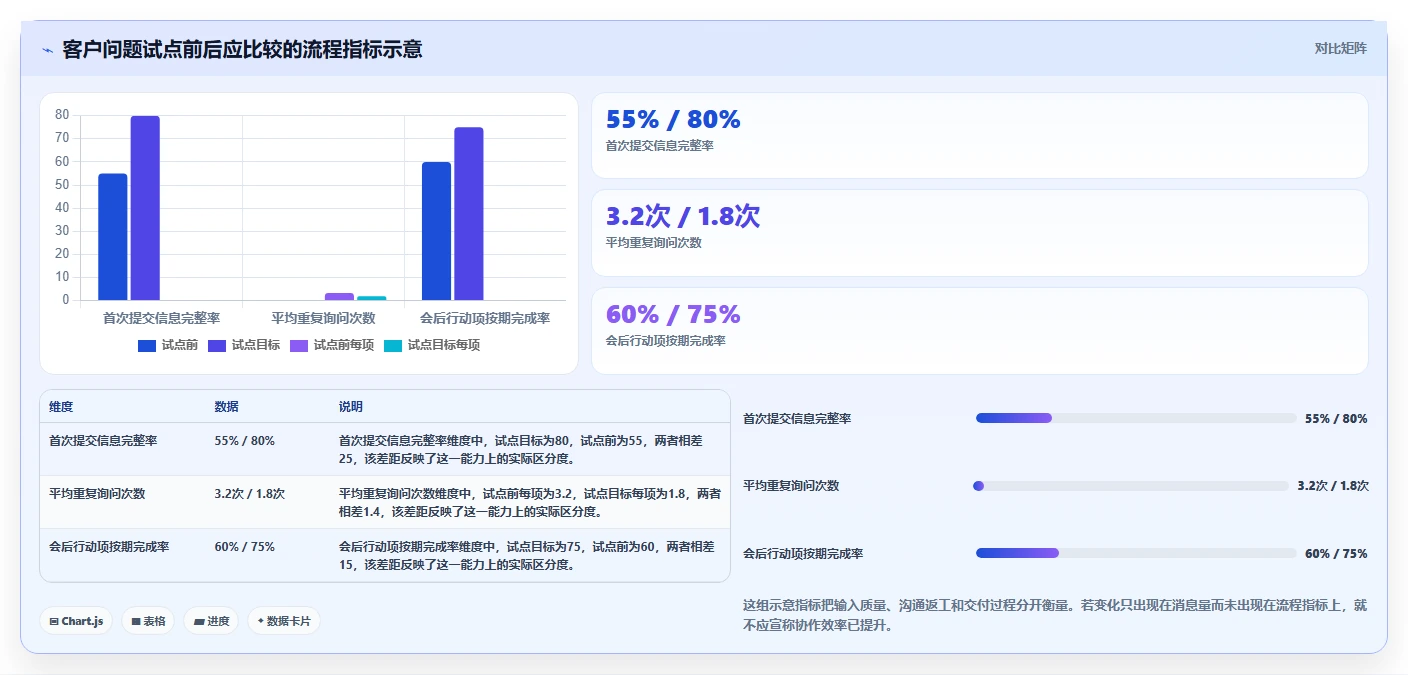Click the 对比矩阵 label in the header
The width and height of the screenshot is (1408, 675).
[1340, 48]
